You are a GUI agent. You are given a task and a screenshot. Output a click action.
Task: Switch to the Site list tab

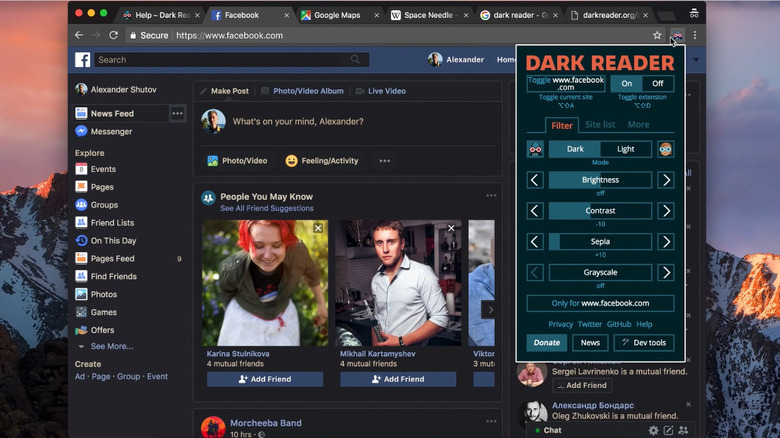600,125
